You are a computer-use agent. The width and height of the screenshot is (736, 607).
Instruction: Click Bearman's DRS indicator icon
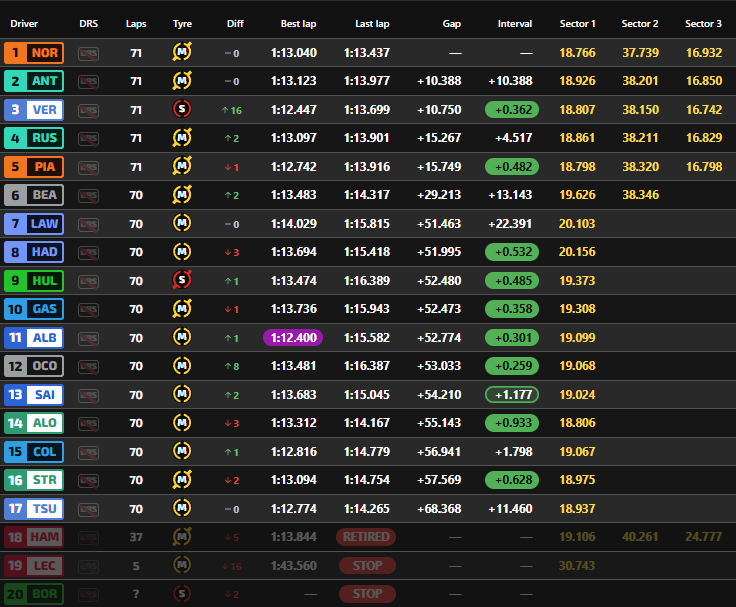click(89, 195)
